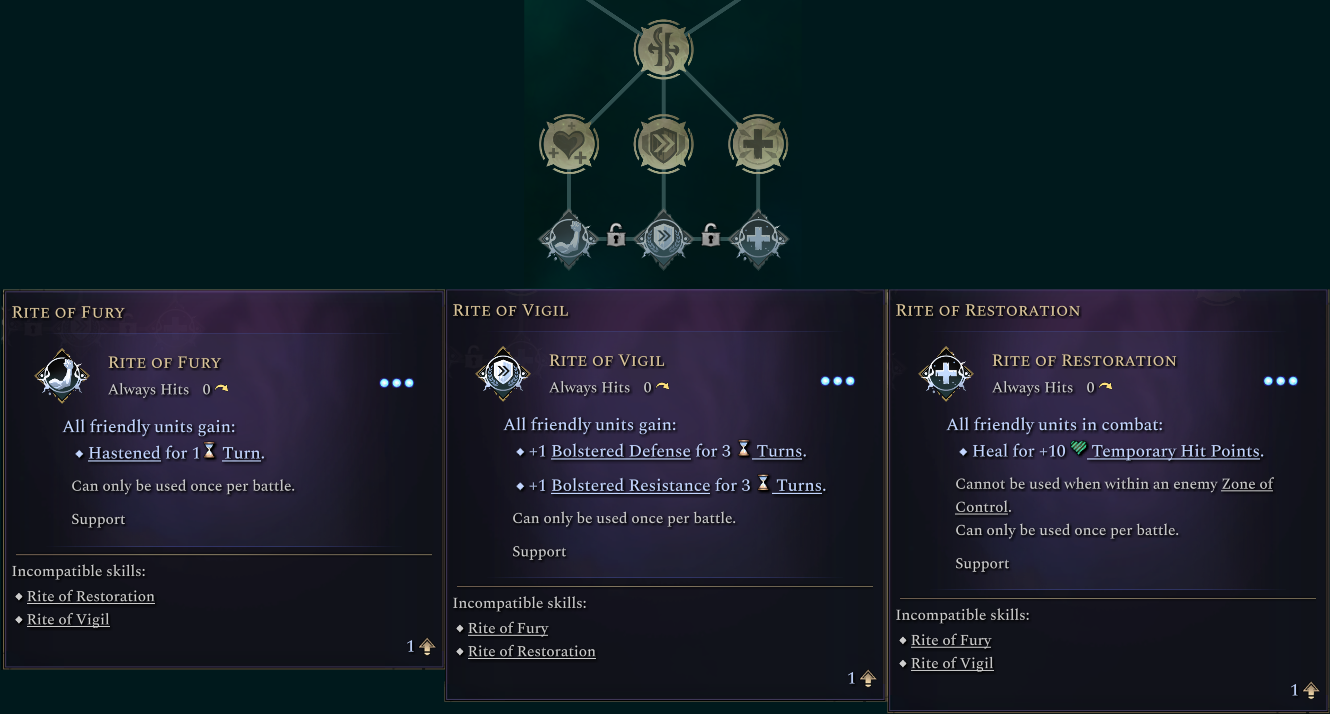Click the three dots in Rite of Vigil panel
This screenshot has height=714, width=1330.
tap(837, 381)
